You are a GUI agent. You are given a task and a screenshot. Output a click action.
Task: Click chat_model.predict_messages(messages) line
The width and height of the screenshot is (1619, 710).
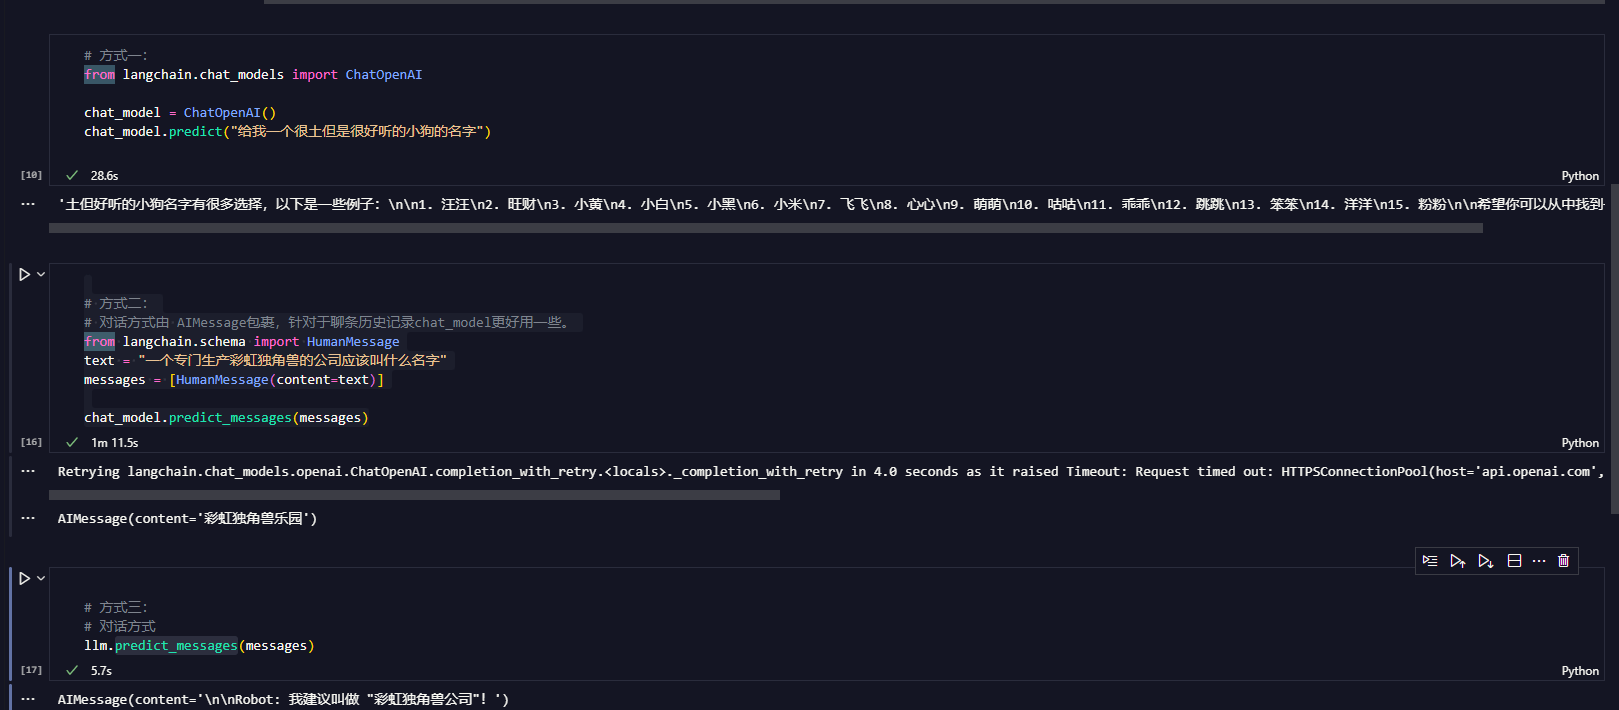click(226, 418)
